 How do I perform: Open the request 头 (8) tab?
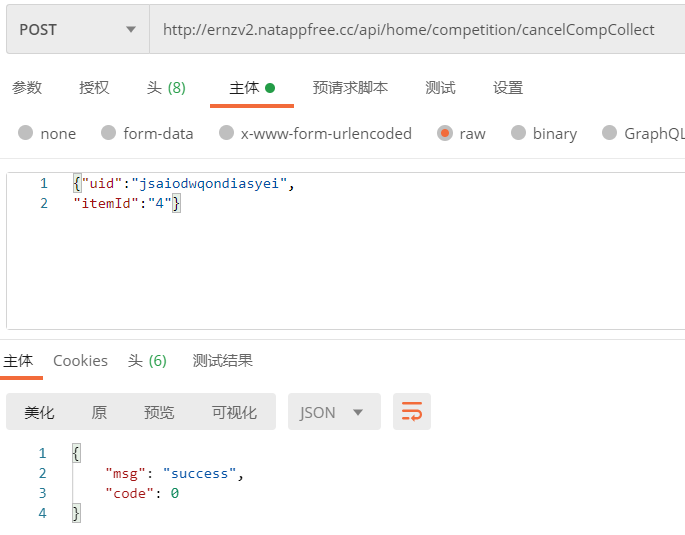(166, 87)
